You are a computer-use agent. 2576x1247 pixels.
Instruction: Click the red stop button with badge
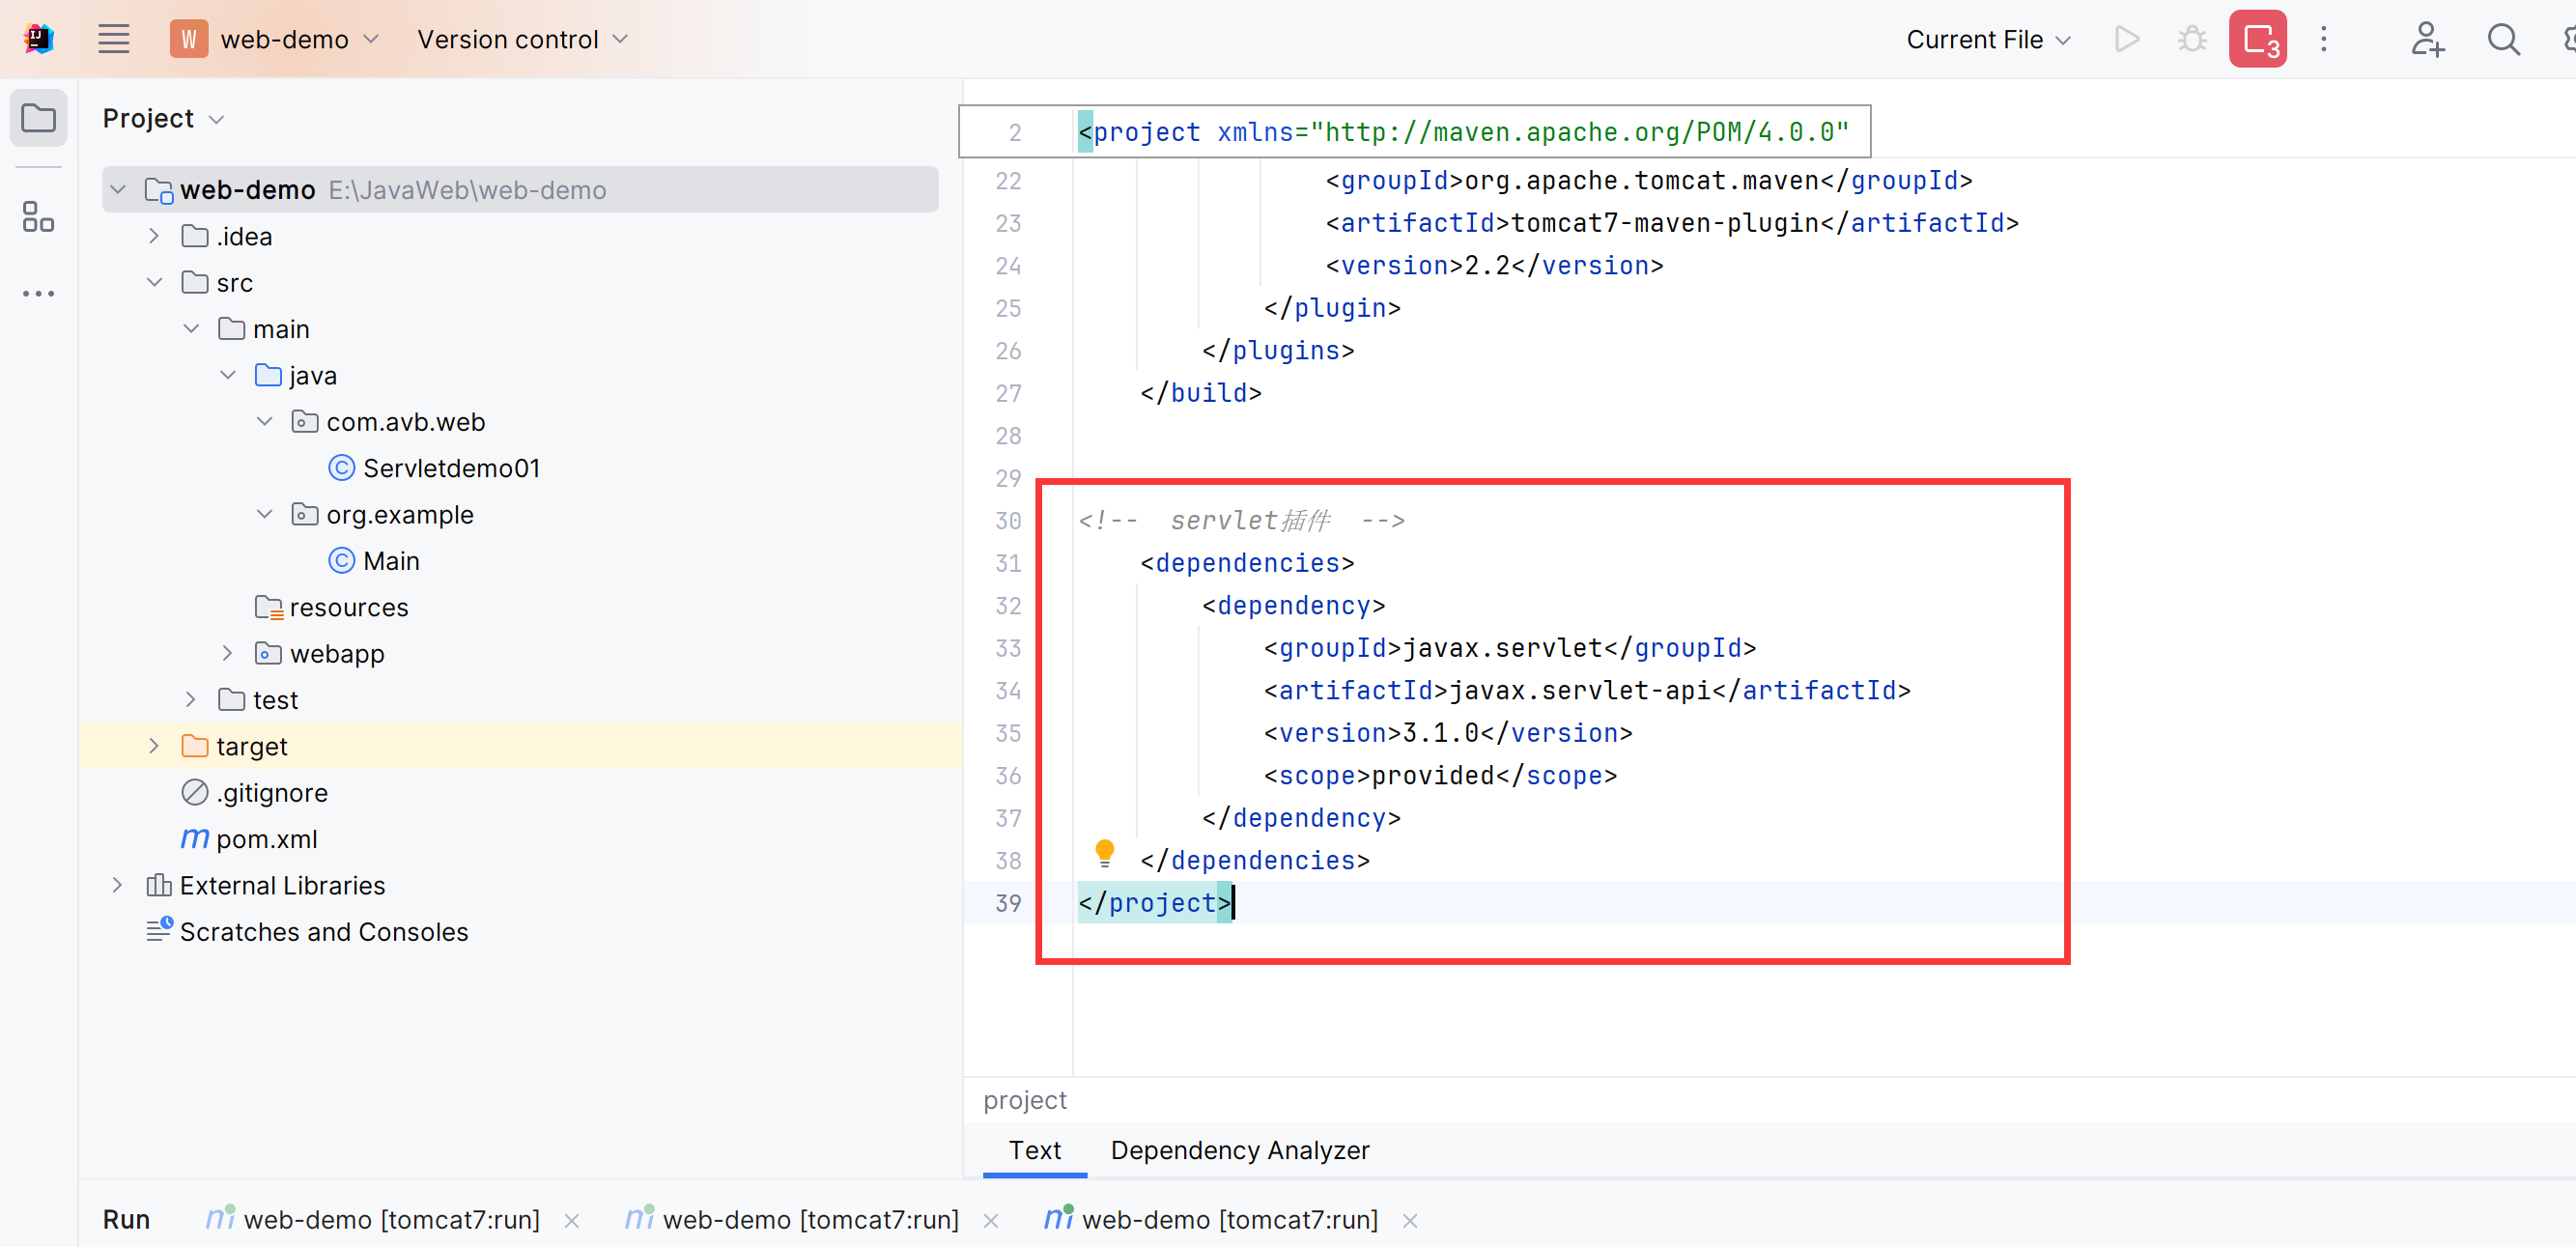click(x=2258, y=39)
